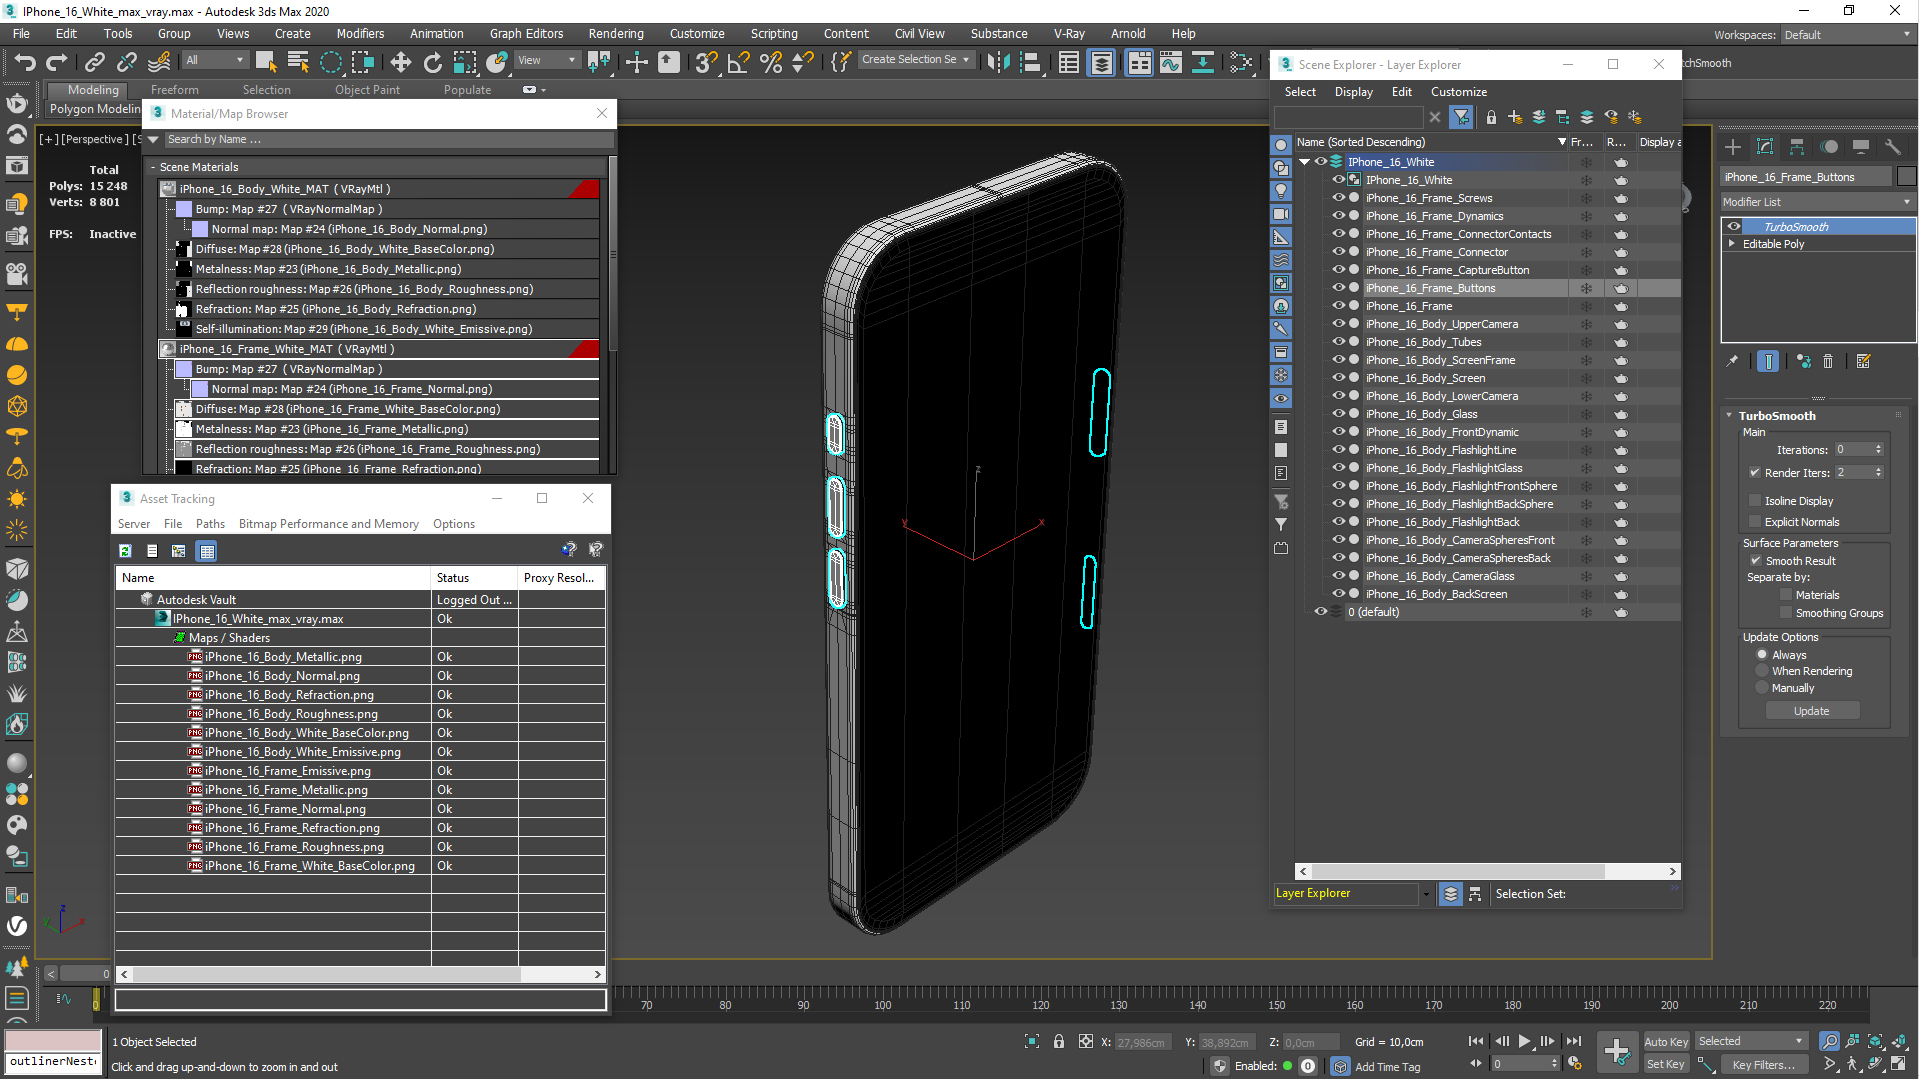Open the selection filter All dropdown
This screenshot has height=1080, width=1920.
tap(214, 60)
